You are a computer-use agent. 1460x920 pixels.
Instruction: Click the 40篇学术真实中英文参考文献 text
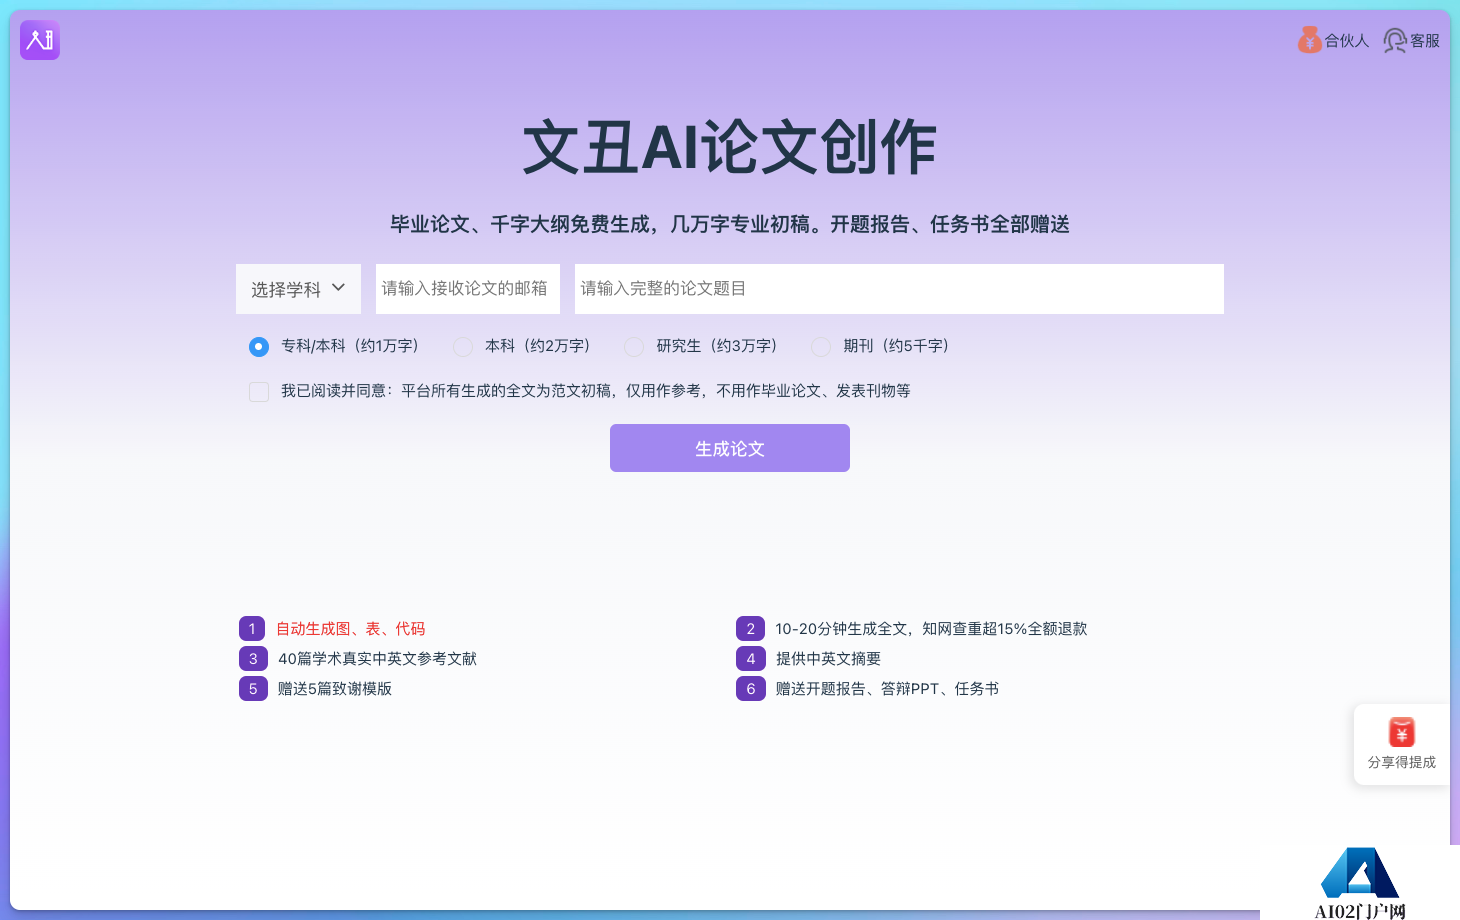pyautogui.click(x=378, y=659)
